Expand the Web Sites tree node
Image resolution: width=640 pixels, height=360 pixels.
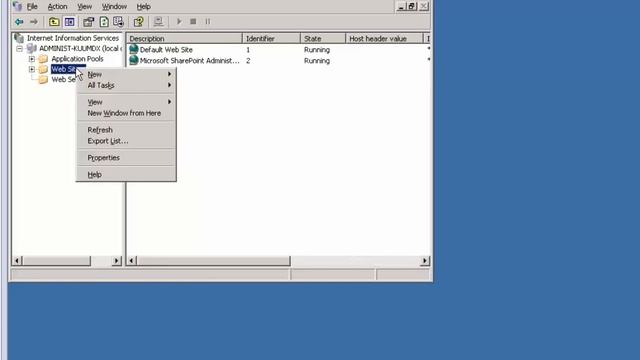[x=31, y=69]
